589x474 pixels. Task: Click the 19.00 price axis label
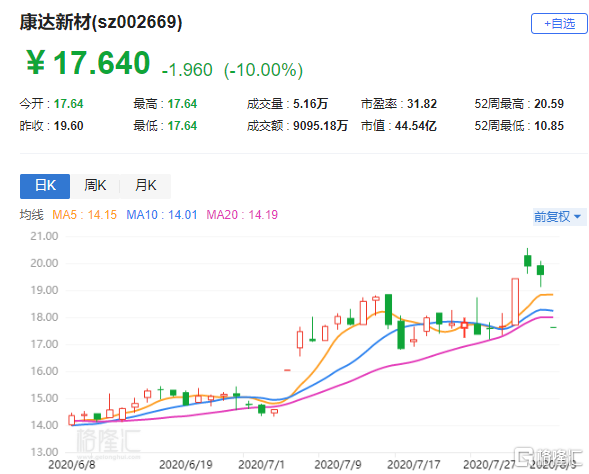coord(44,290)
